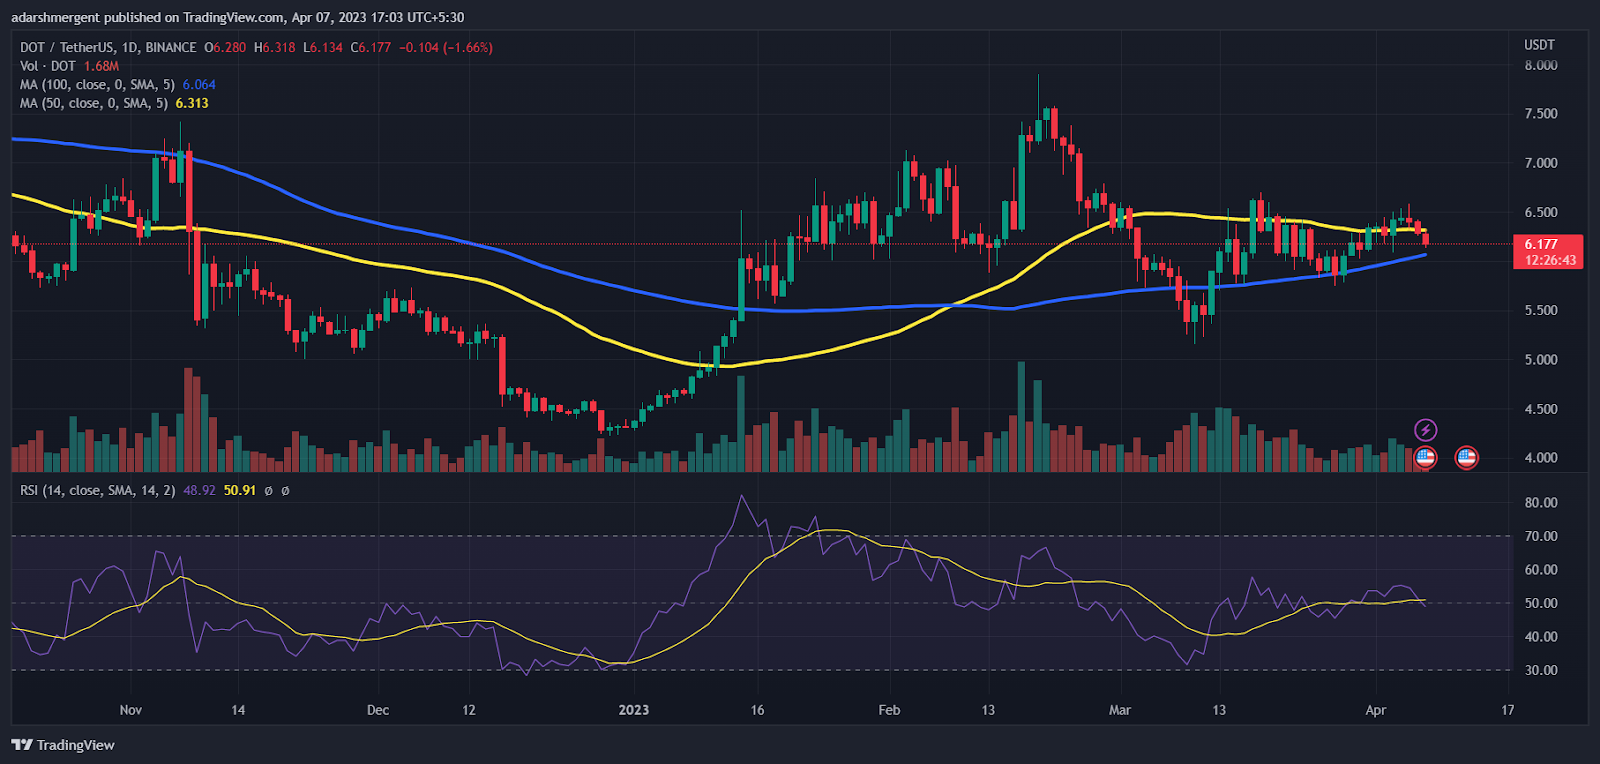The image size is (1600, 764).
Task: Click the red 6.177 current price label
Action: [x=1546, y=251]
